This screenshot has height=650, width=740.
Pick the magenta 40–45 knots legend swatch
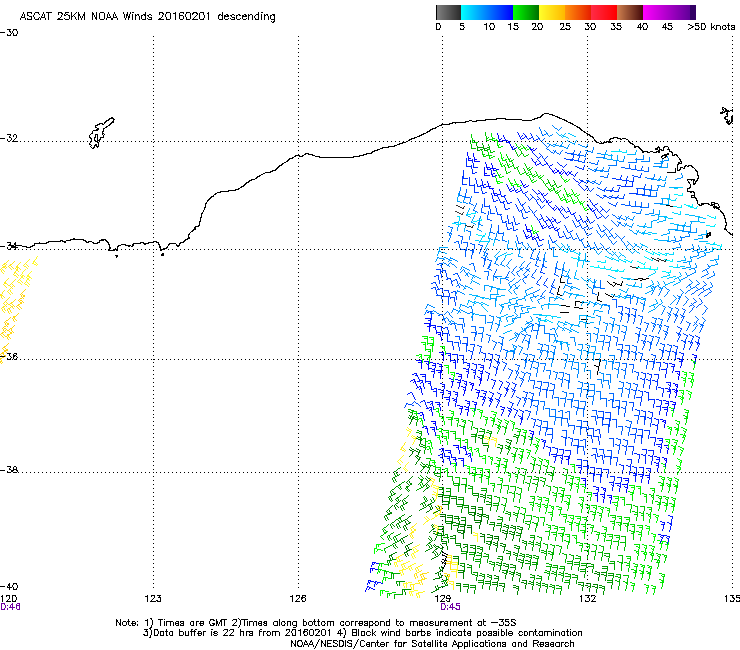(x=656, y=12)
